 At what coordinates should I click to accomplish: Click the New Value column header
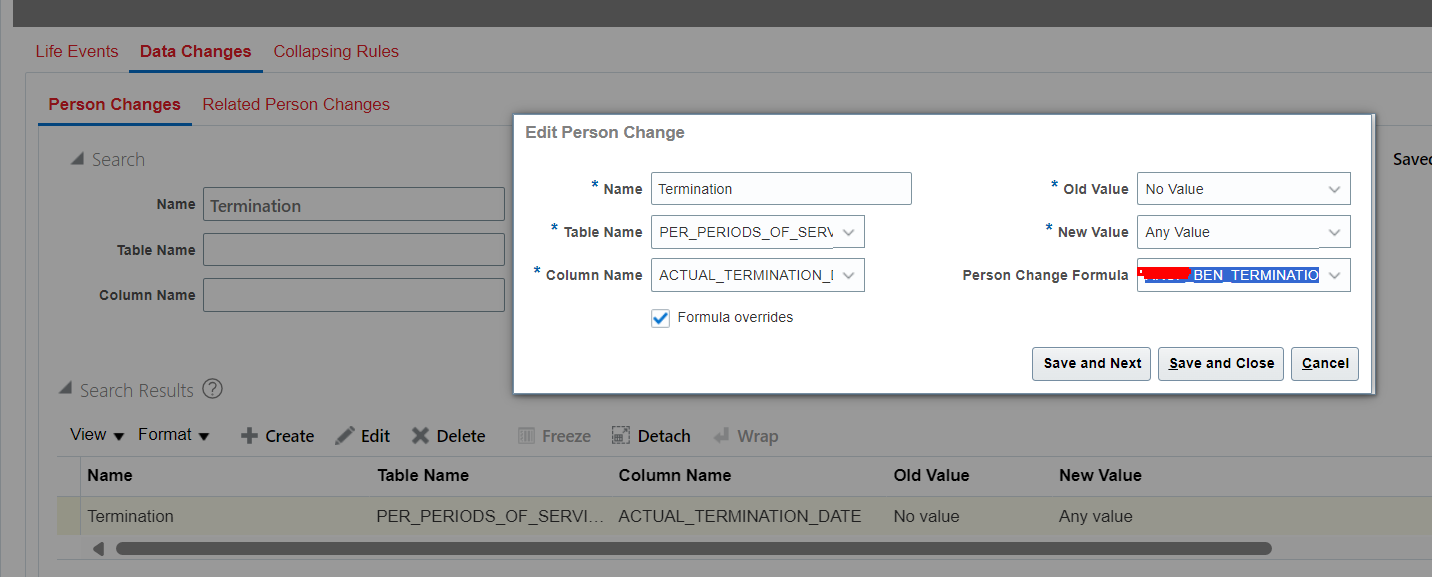pyautogui.click(x=1100, y=475)
